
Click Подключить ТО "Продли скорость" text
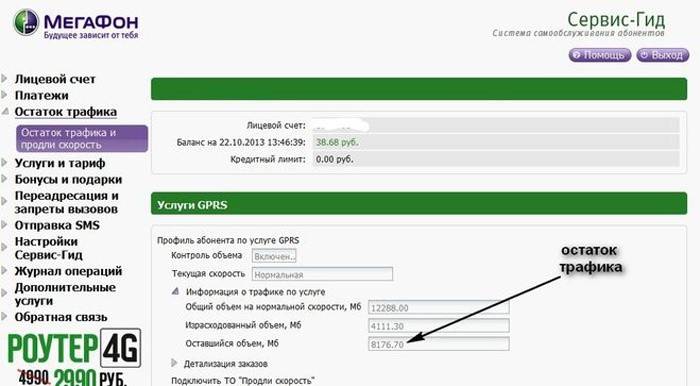(243, 381)
